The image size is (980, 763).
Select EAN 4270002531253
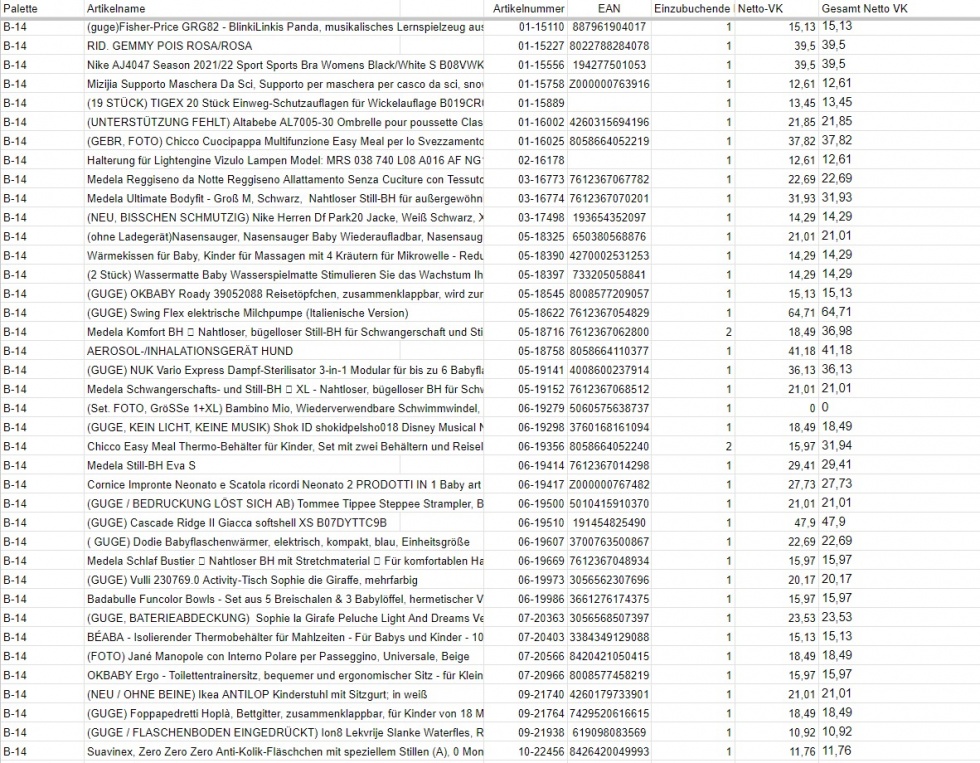[x=609, y=256]
